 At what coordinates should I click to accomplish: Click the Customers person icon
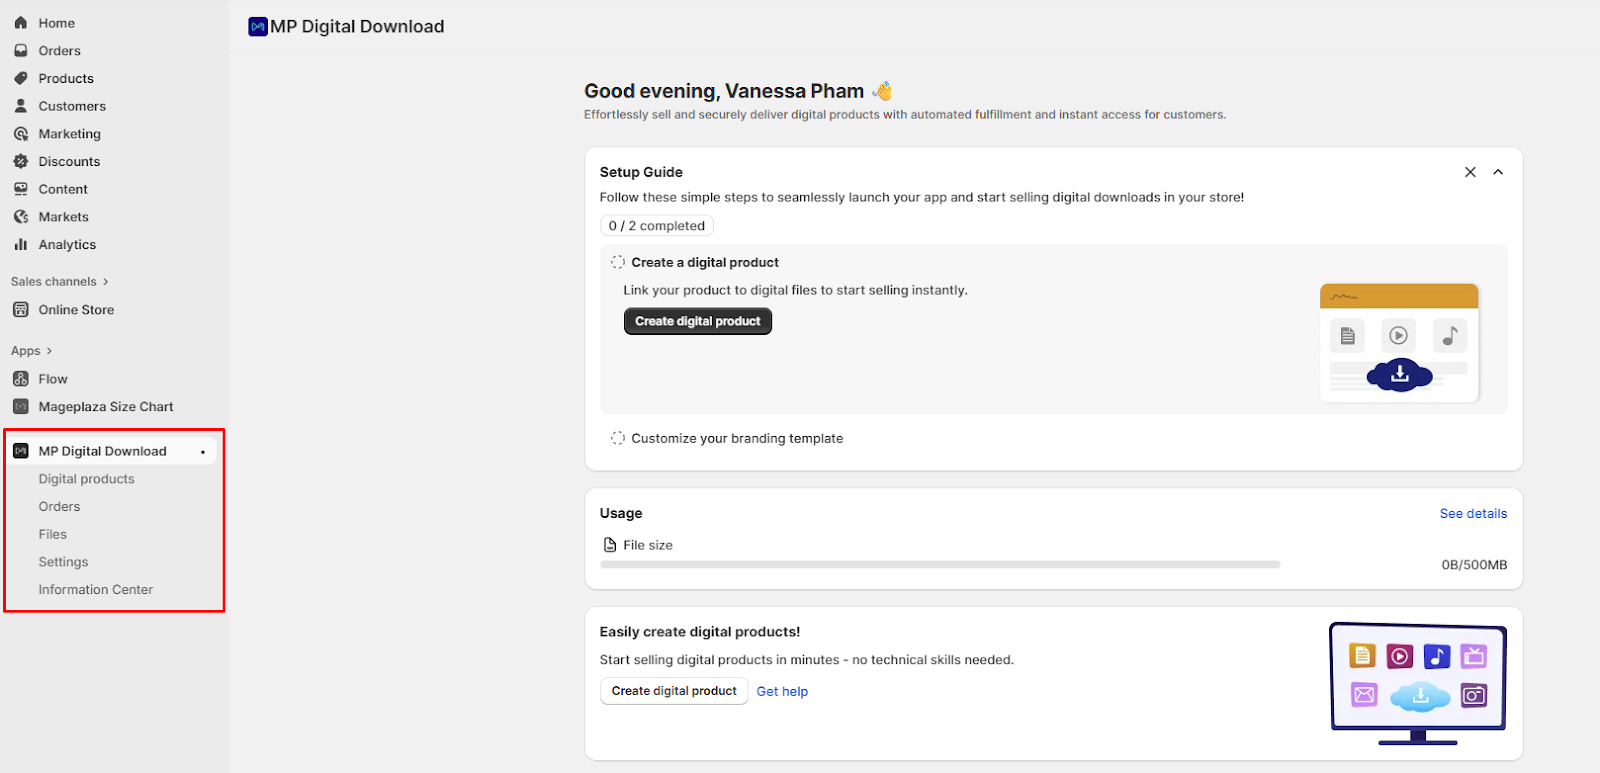click(x=21, y=106)
